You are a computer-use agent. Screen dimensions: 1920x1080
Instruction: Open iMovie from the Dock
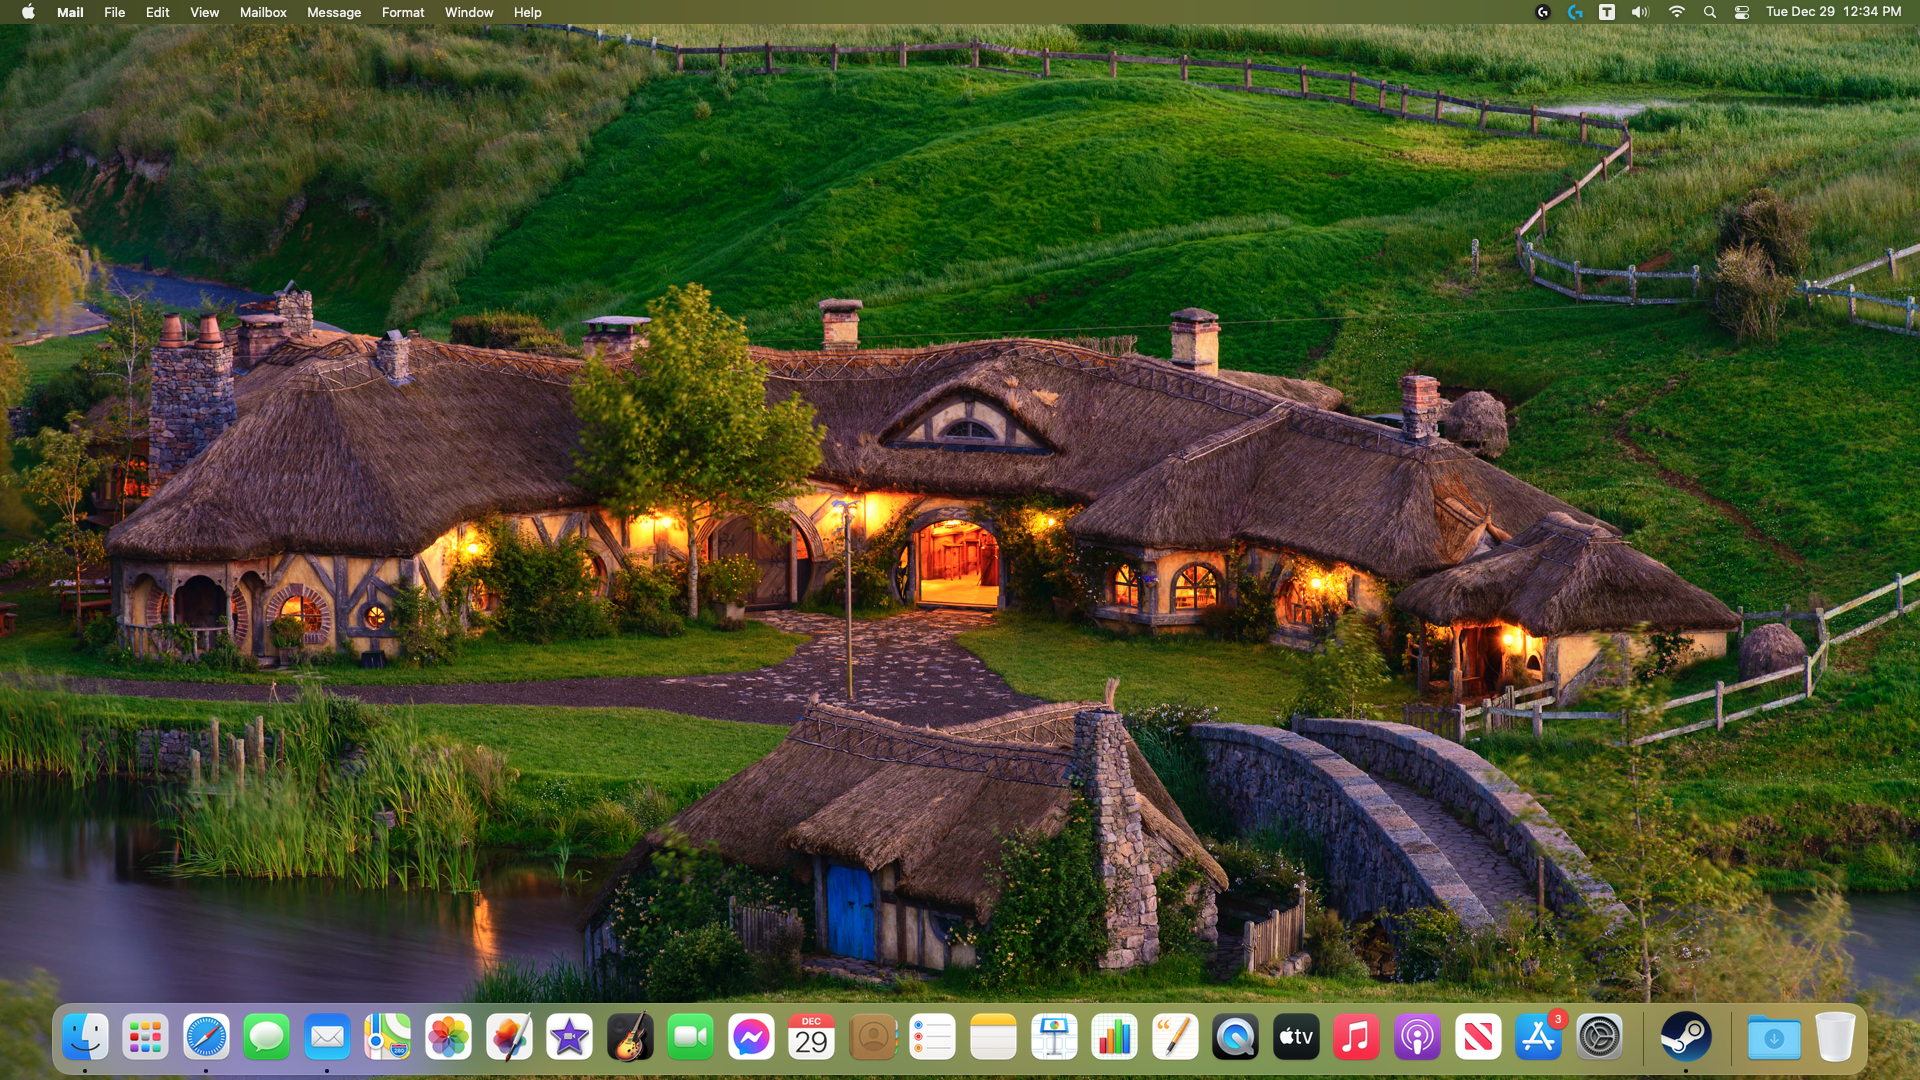click(569, 1037)
